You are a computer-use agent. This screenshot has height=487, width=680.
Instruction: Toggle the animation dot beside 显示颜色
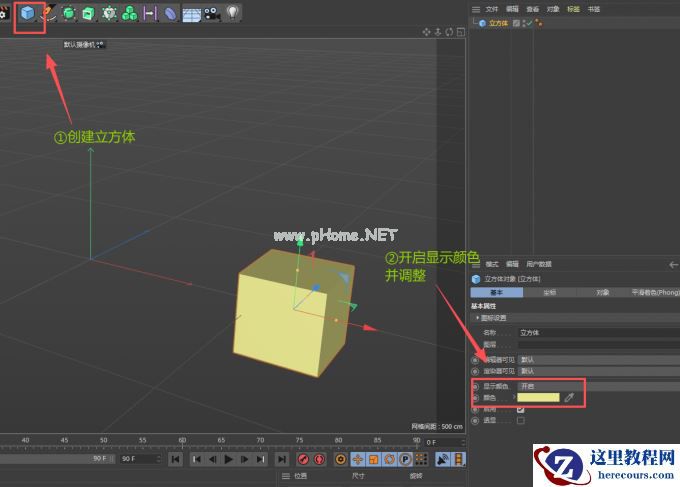coord(475,386)
